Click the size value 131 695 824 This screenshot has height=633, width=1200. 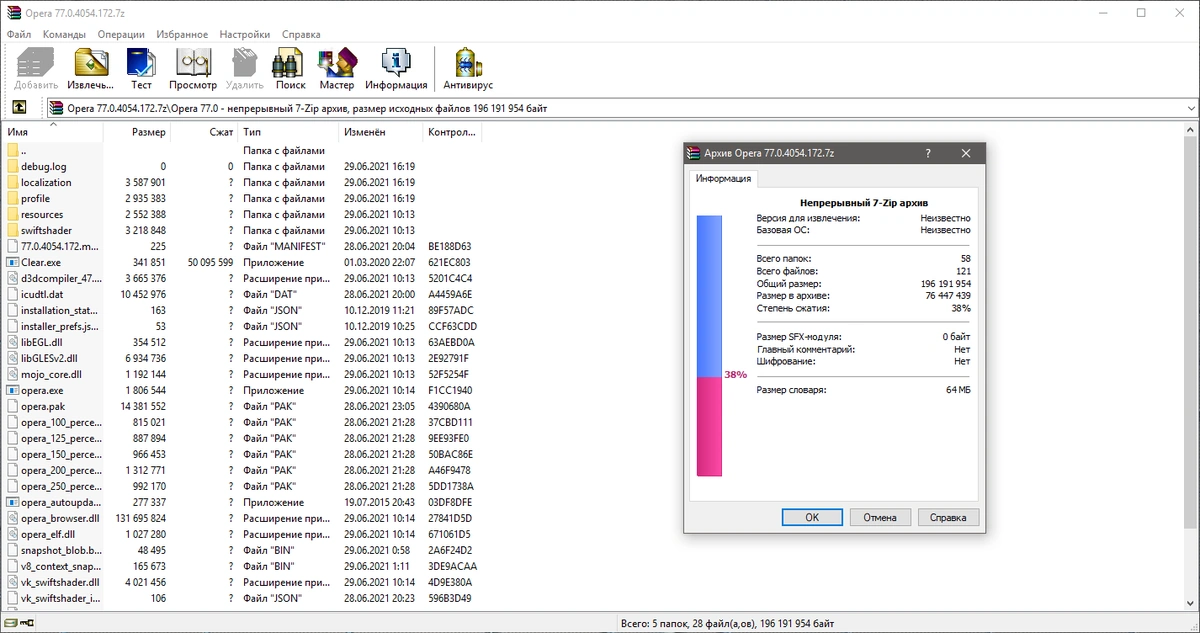coord(141,518)
